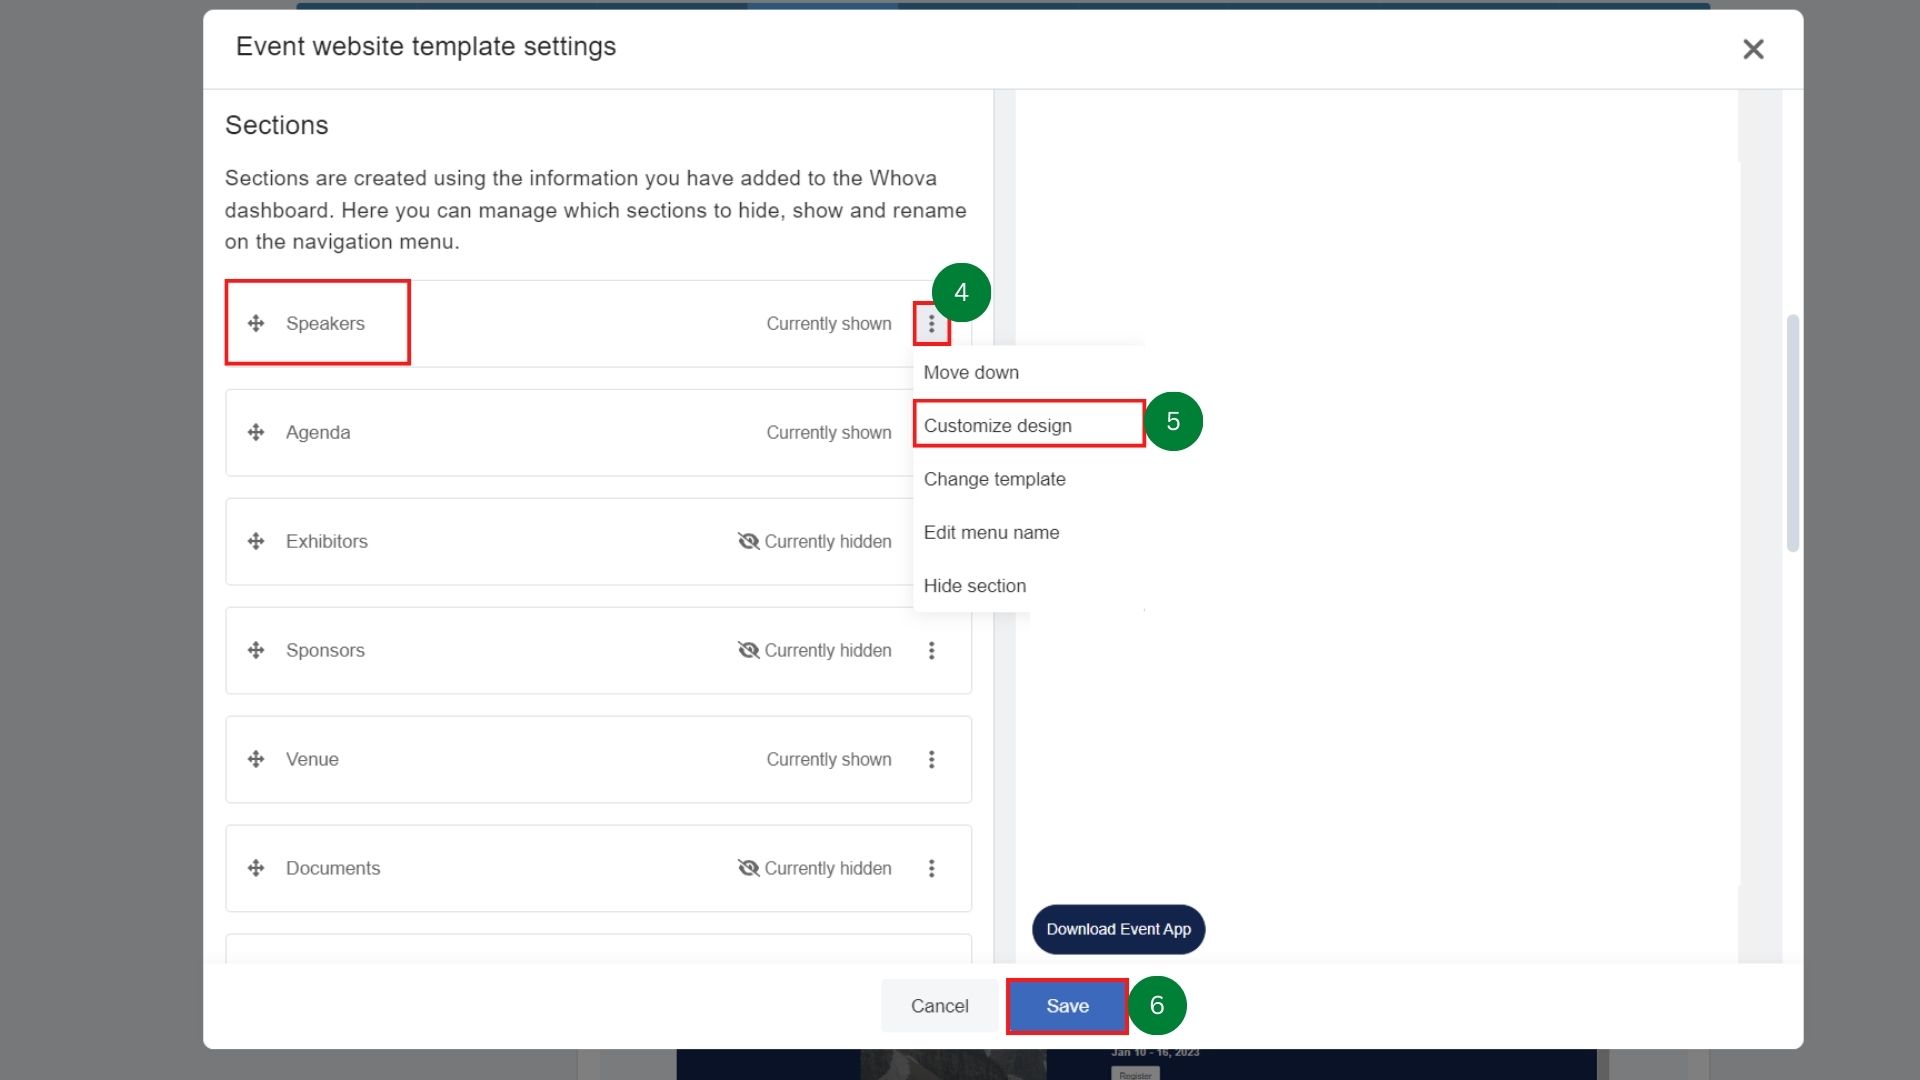The width and height of the screenshot is (1920, 1080).
Task: Click the three-dot menu icon for Documents
Action: (931, 868)
